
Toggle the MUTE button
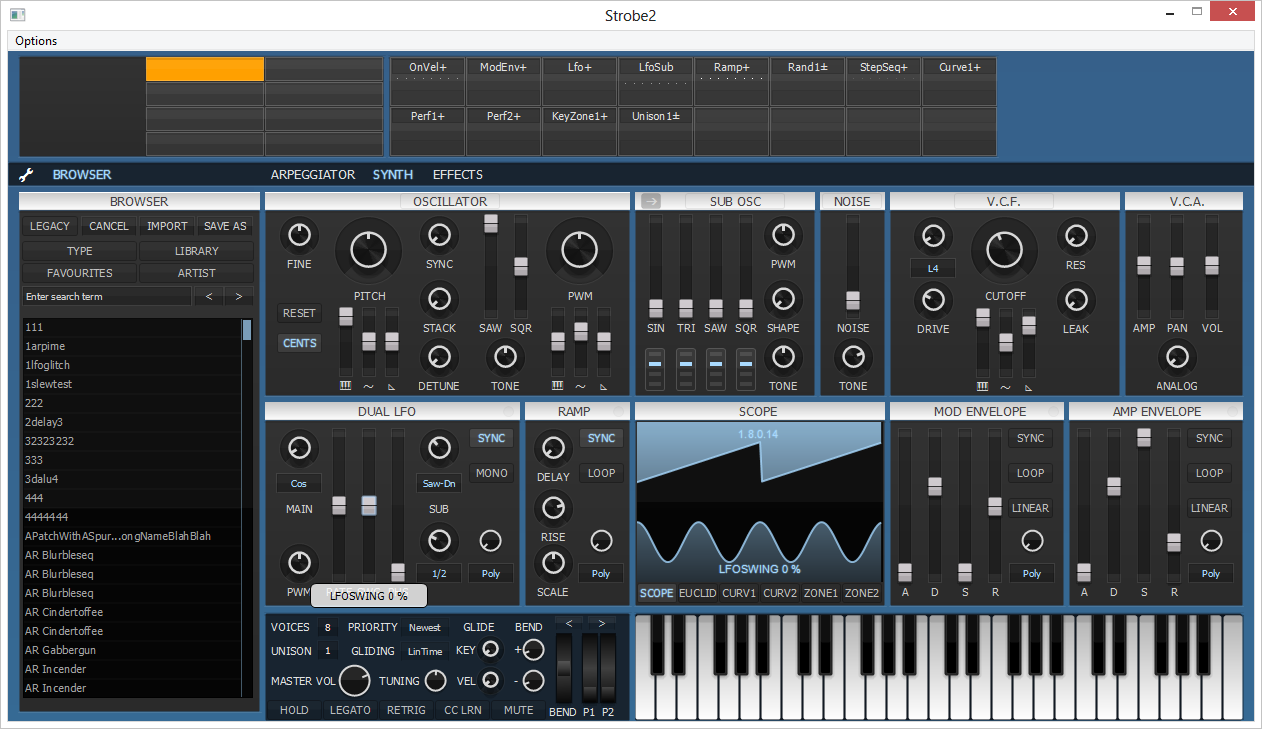click(x=518, y=710)
